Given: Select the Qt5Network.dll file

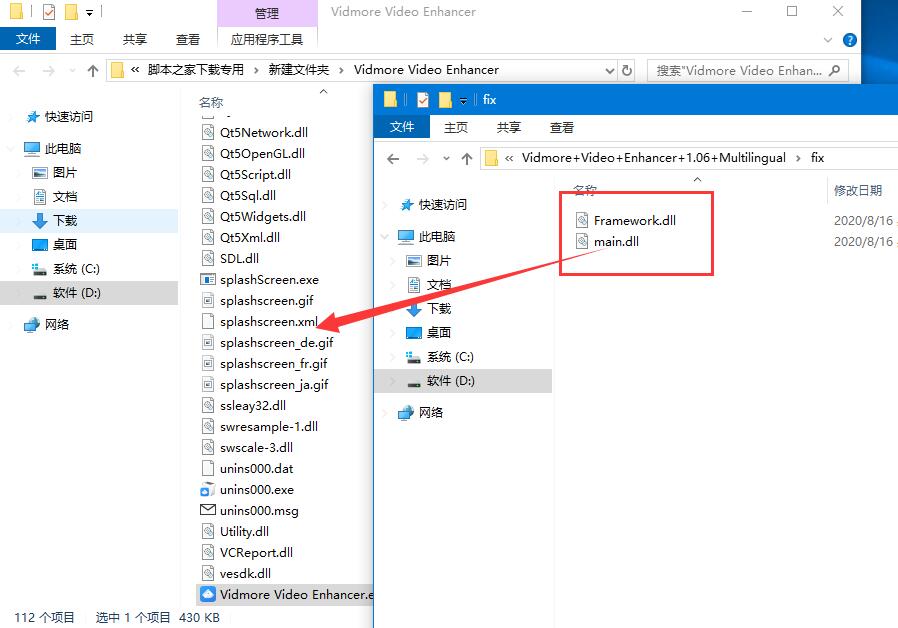Looking at the screenshot, I should click(x=263, y=133).
